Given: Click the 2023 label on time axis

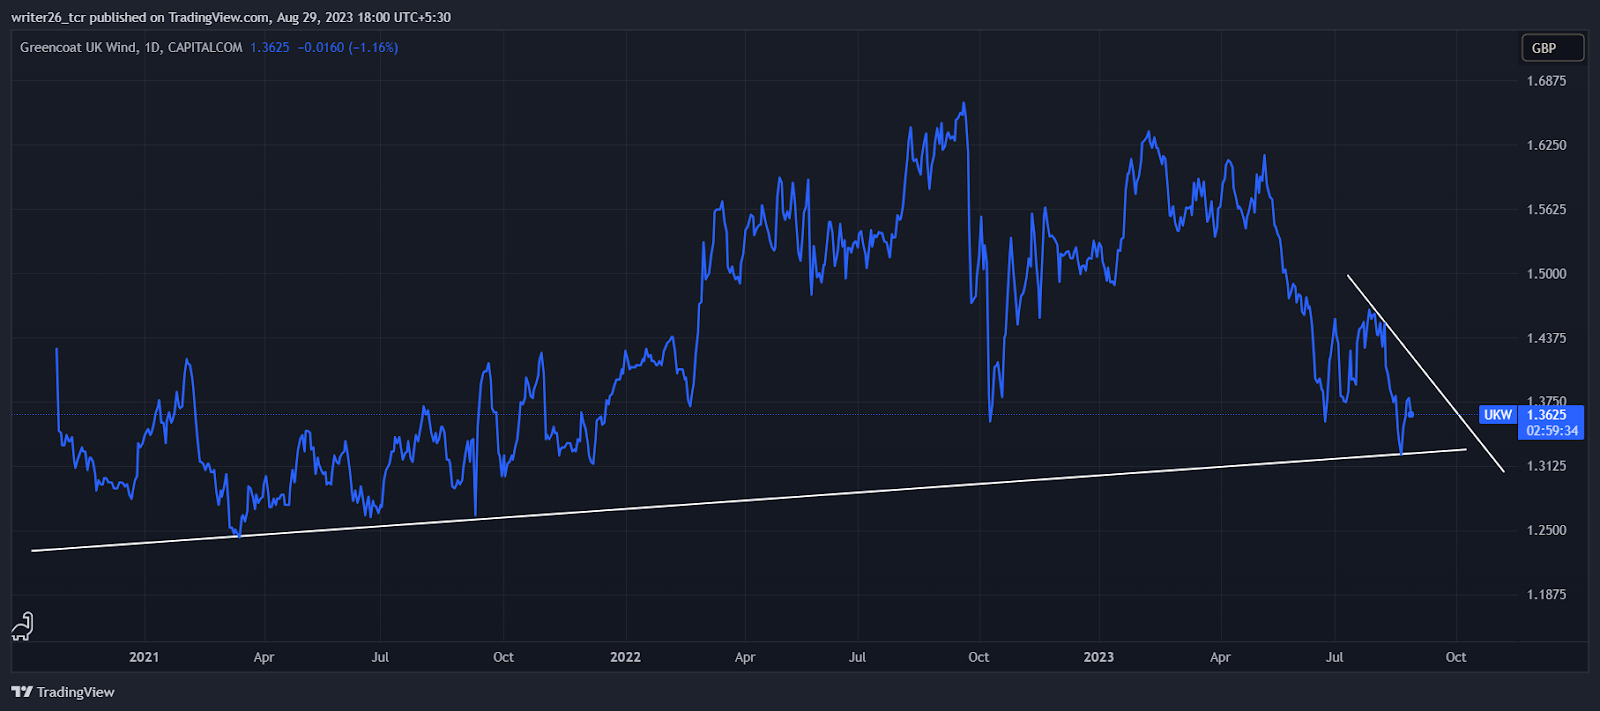Looking at the screenshot, I should coord(1098,657).
